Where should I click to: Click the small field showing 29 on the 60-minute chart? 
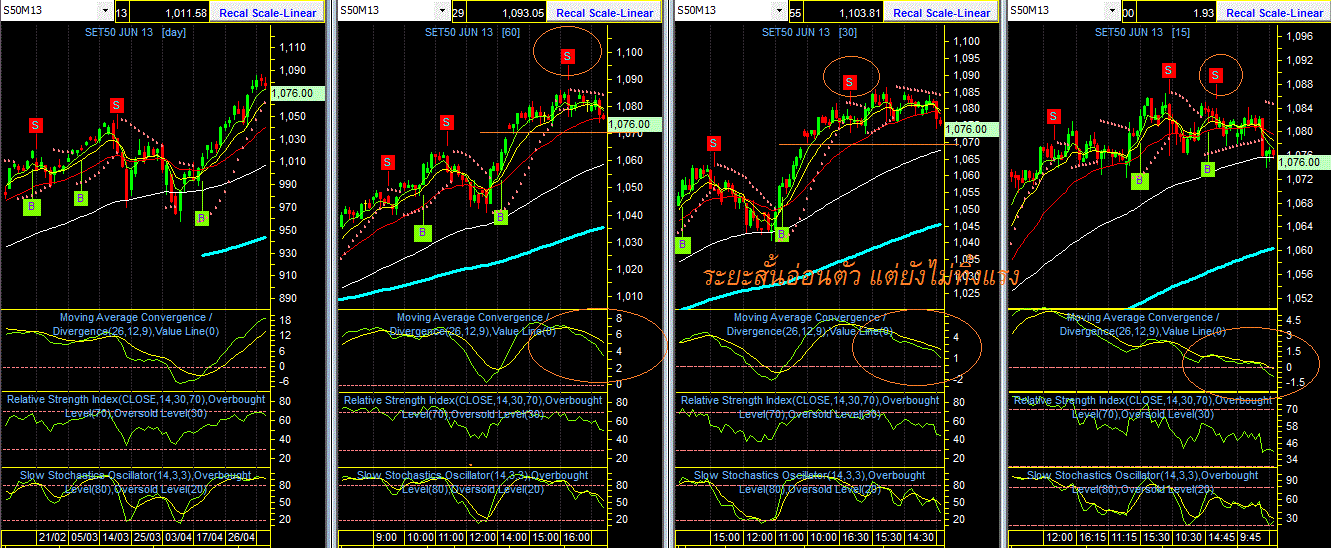coord(459,12)
